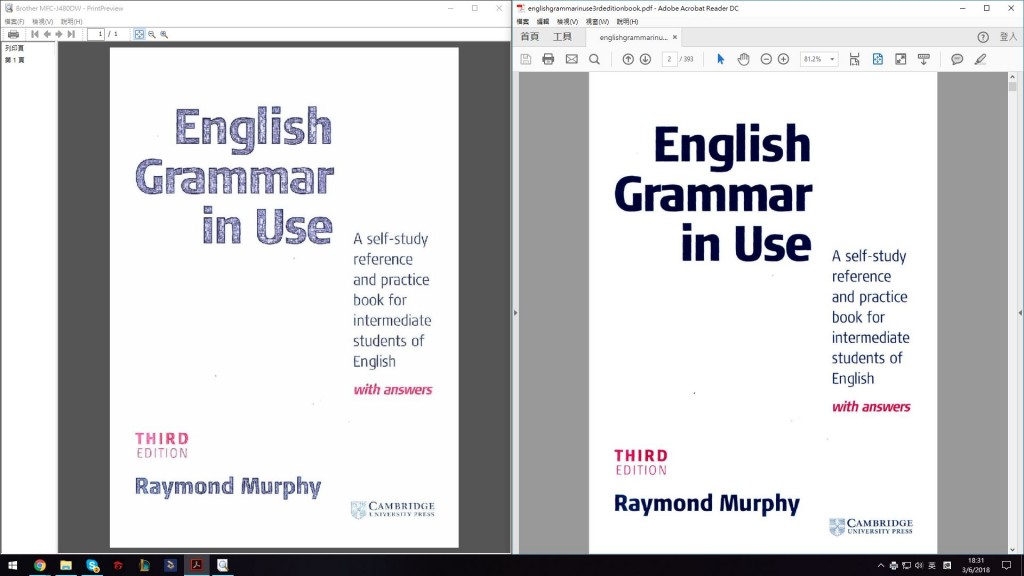1024x576 pixels.
Task: Click Acrobat help question mark icon
Action: (x=983, y=37)
